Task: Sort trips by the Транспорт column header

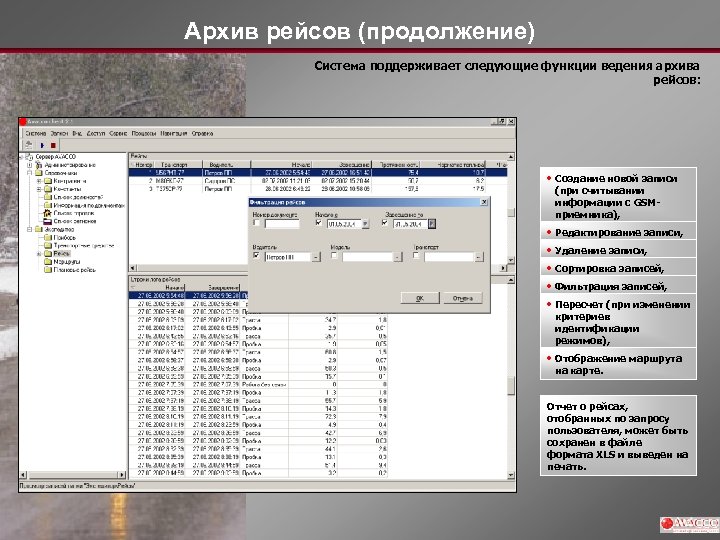Action: (x=178, y=164)
